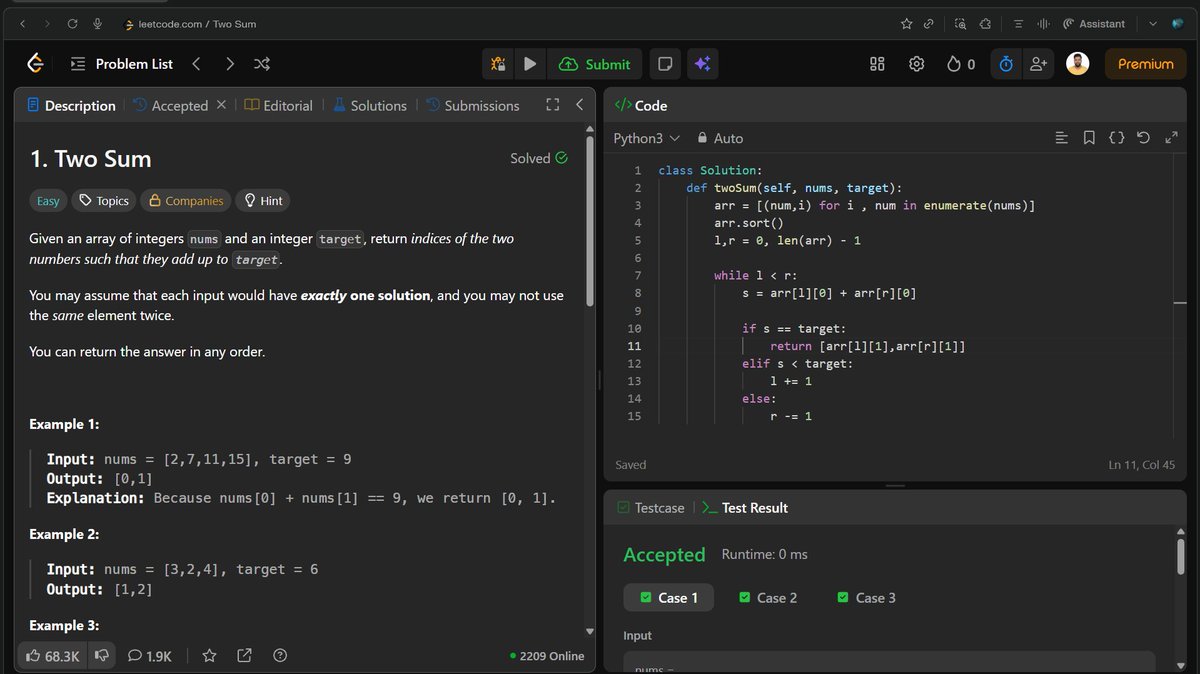Select Case 3 result
This screenshot has width=1200, height=674.
[867, 598]
